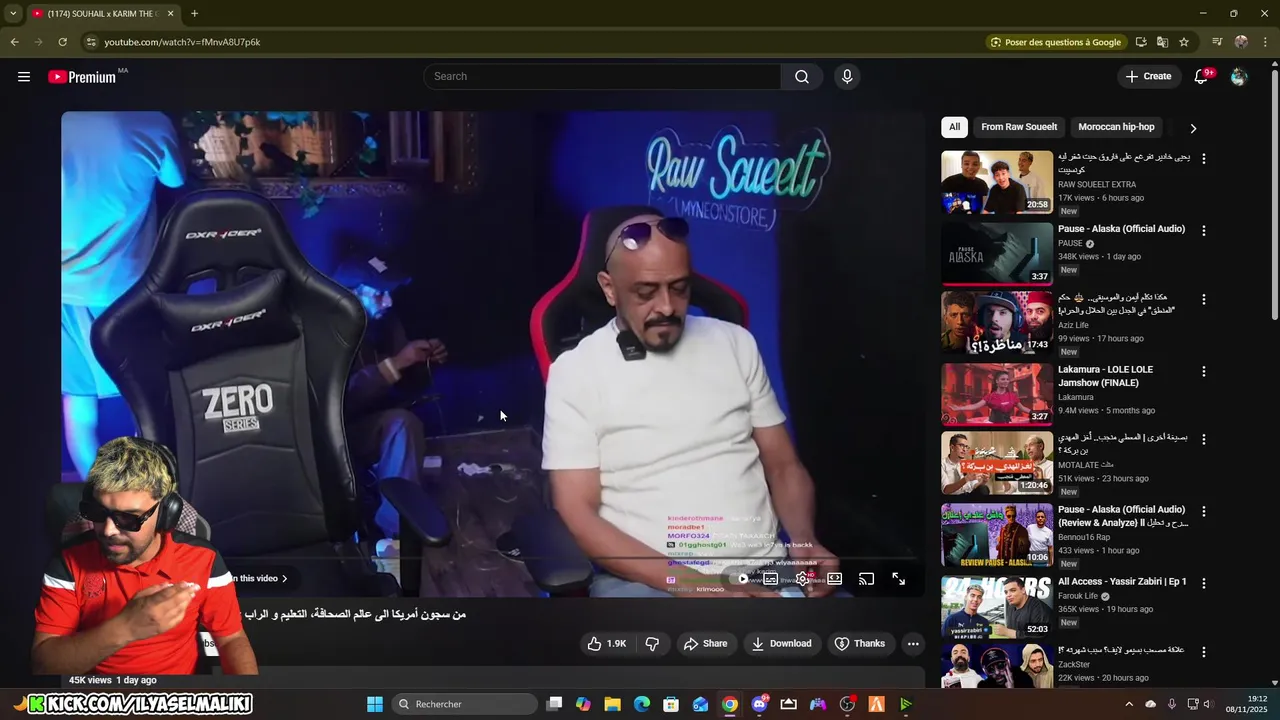Click the Farouk Life channel name
The image size is (1280, 720).
(x=1079, y=596)
